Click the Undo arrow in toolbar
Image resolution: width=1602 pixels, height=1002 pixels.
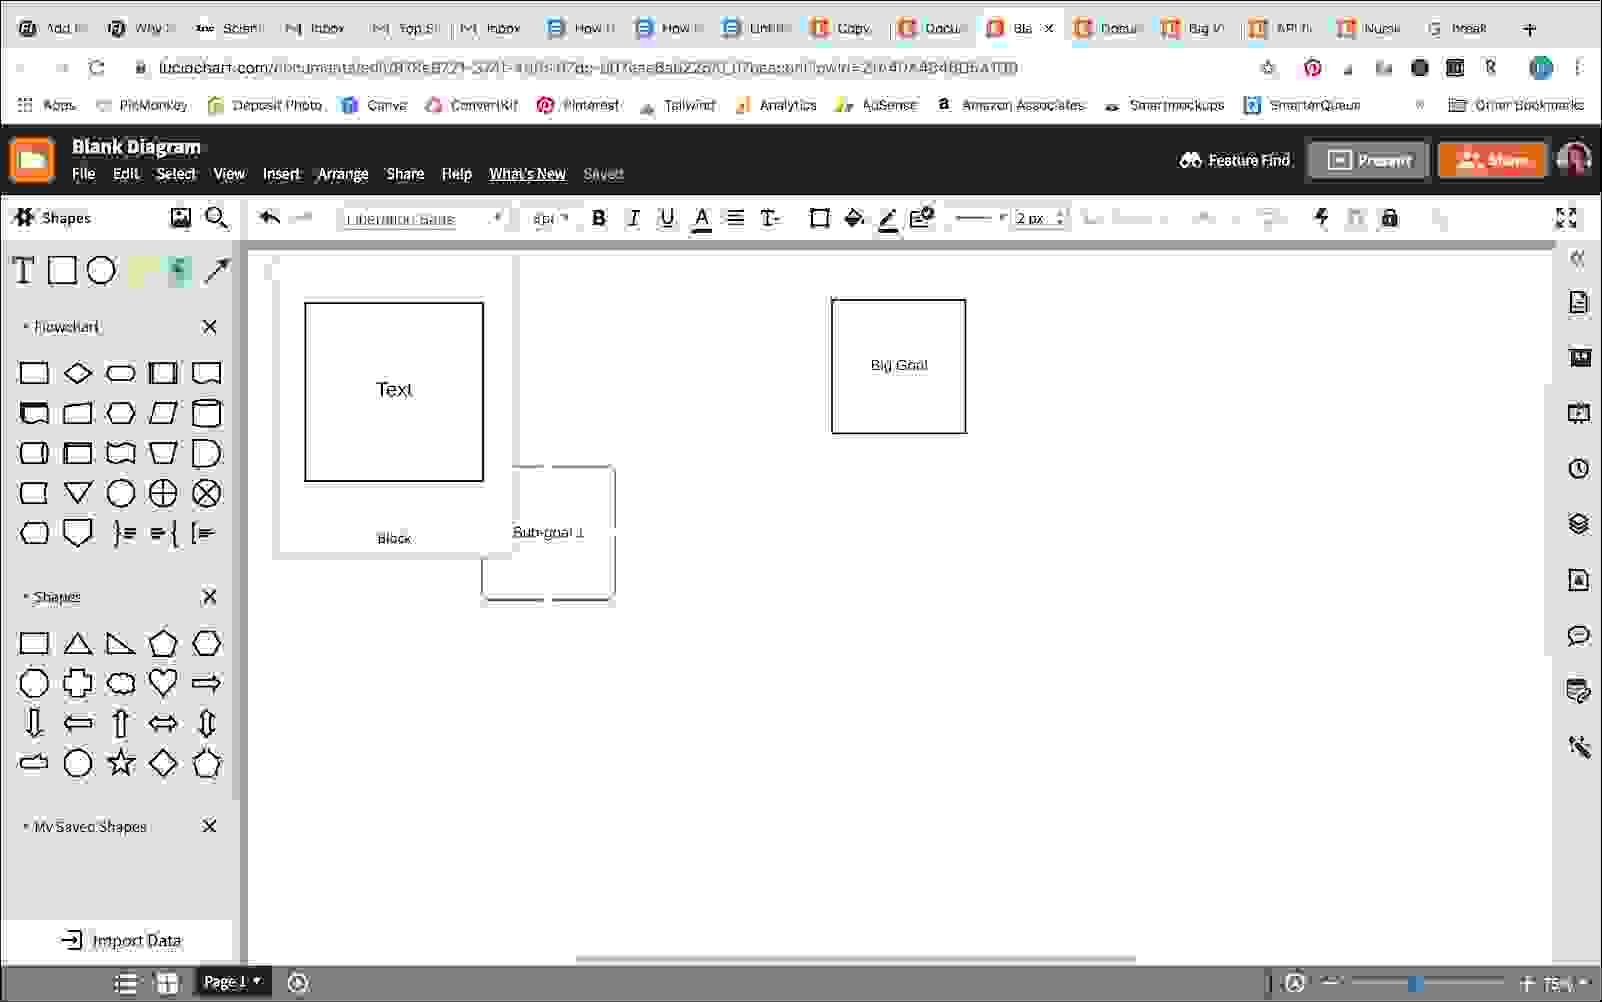(269, 218)
